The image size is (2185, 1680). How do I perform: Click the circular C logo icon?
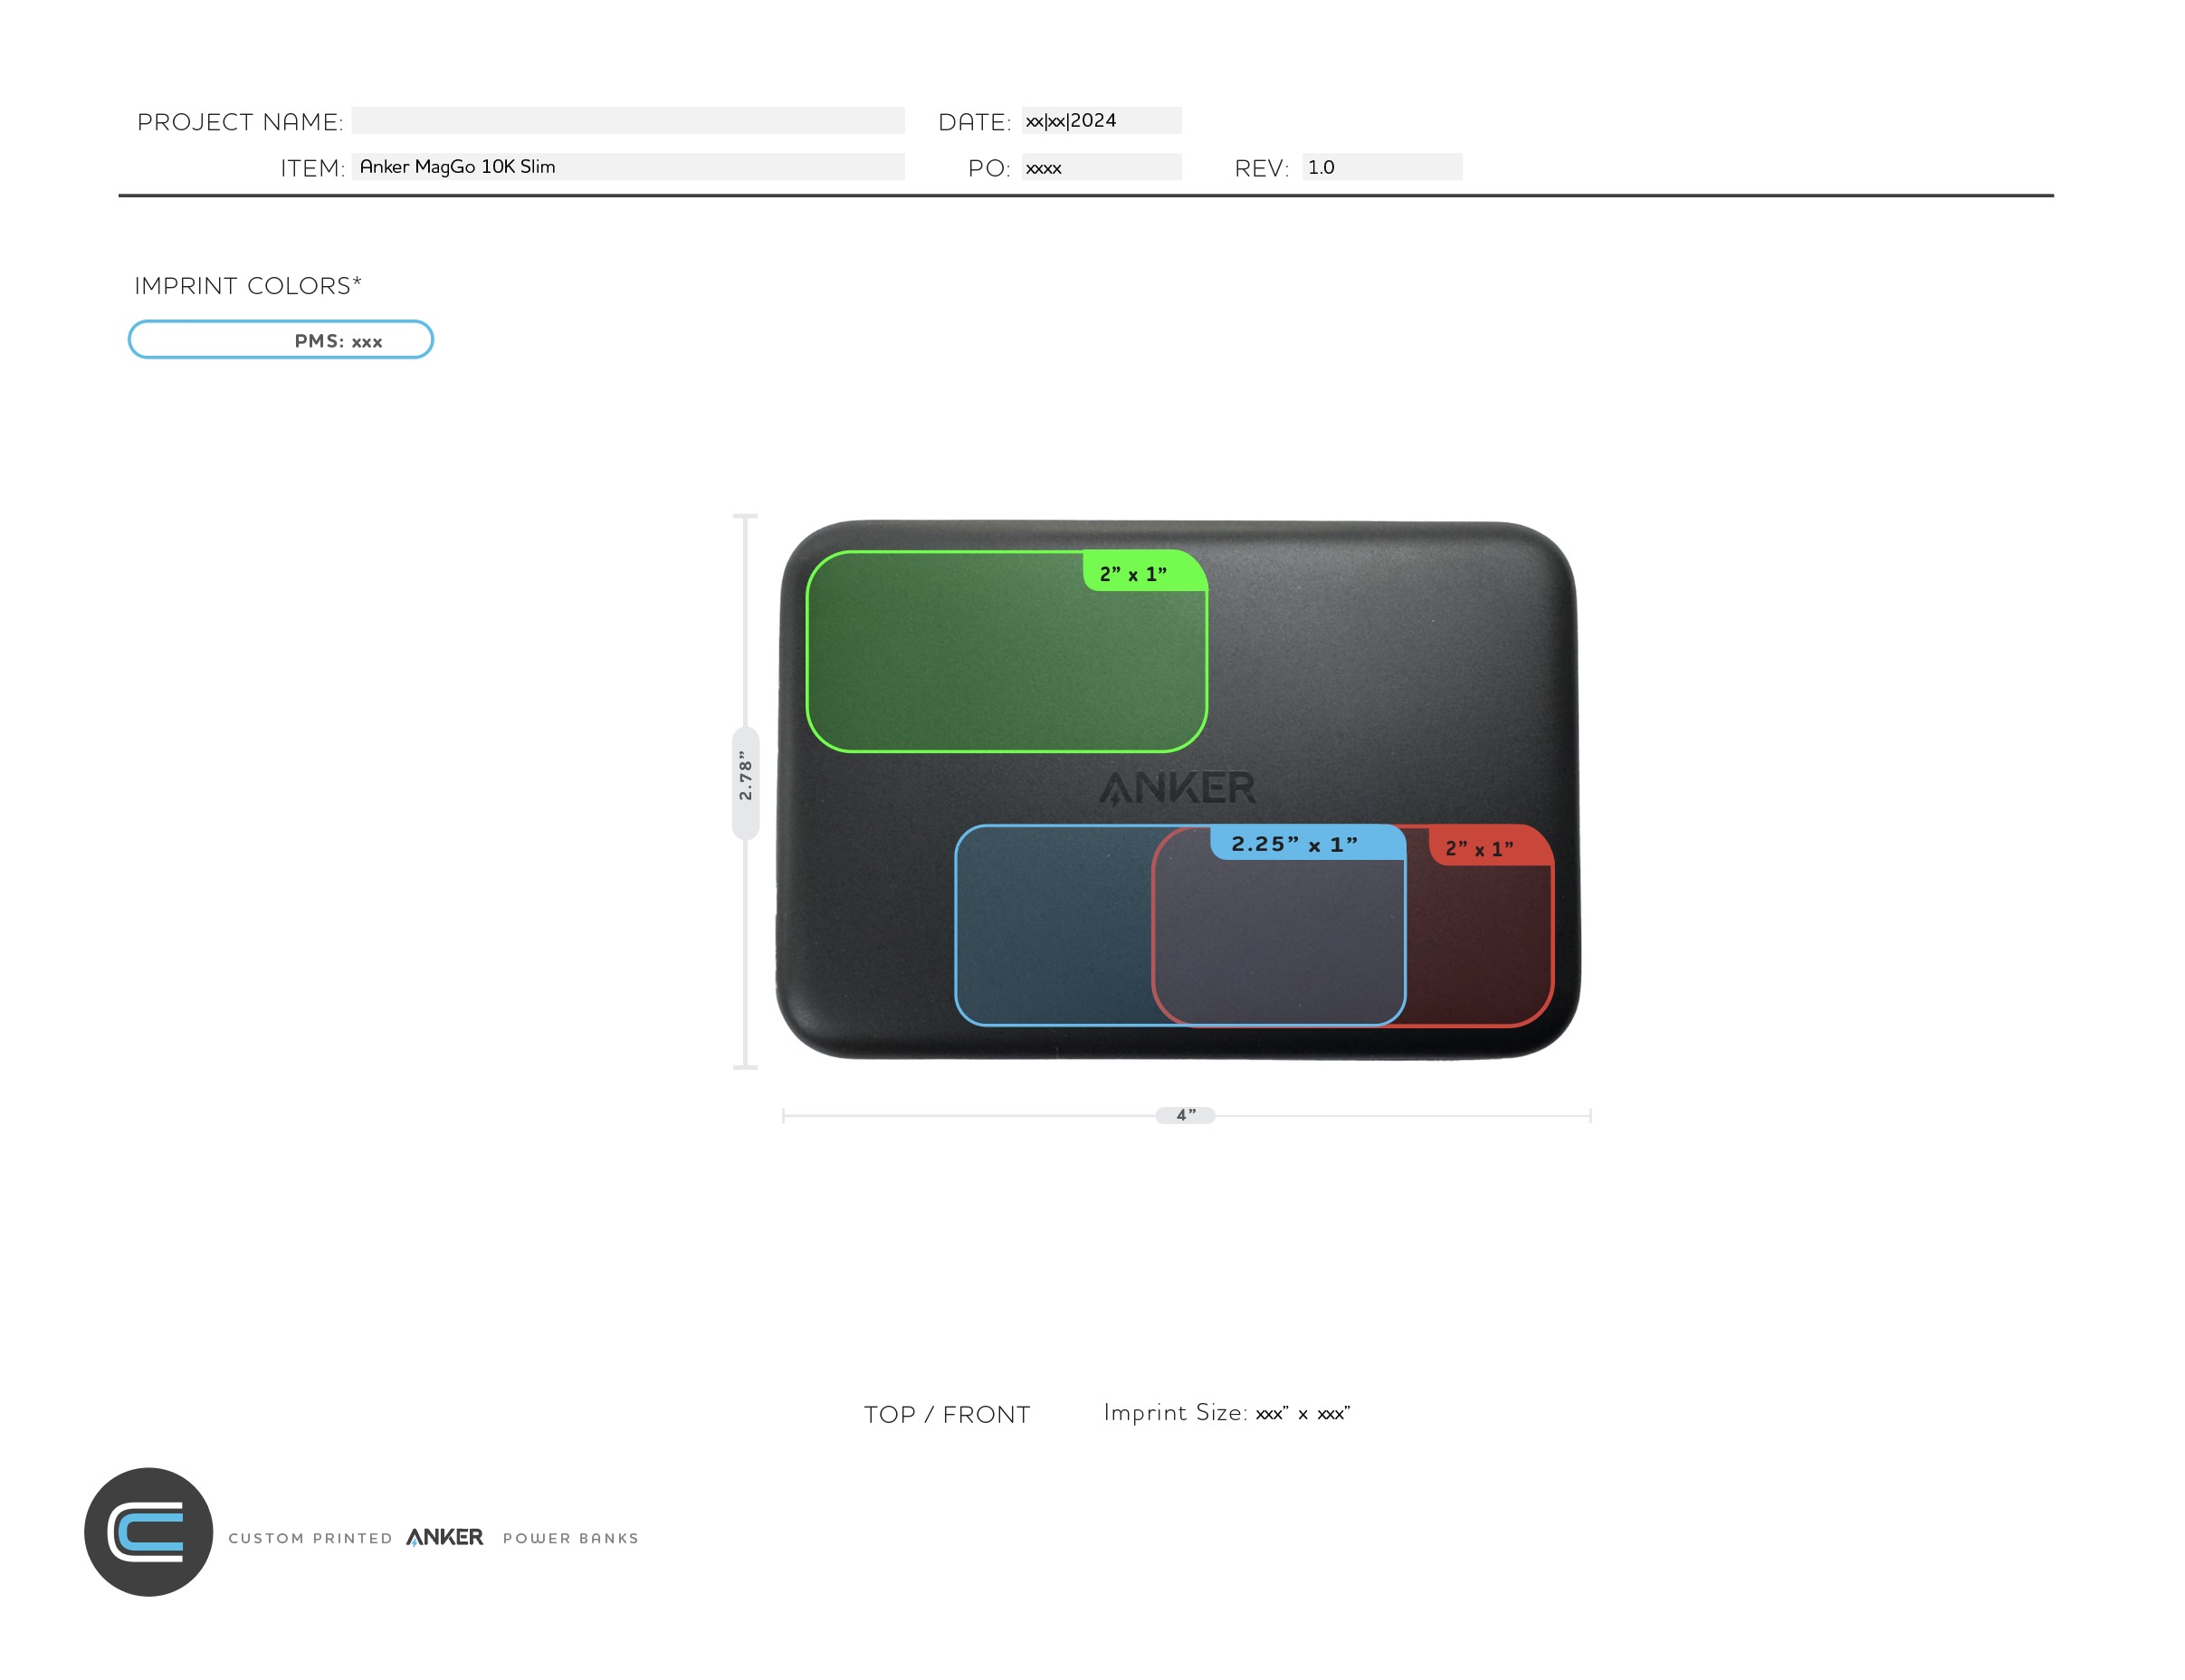click(148, 1531)
